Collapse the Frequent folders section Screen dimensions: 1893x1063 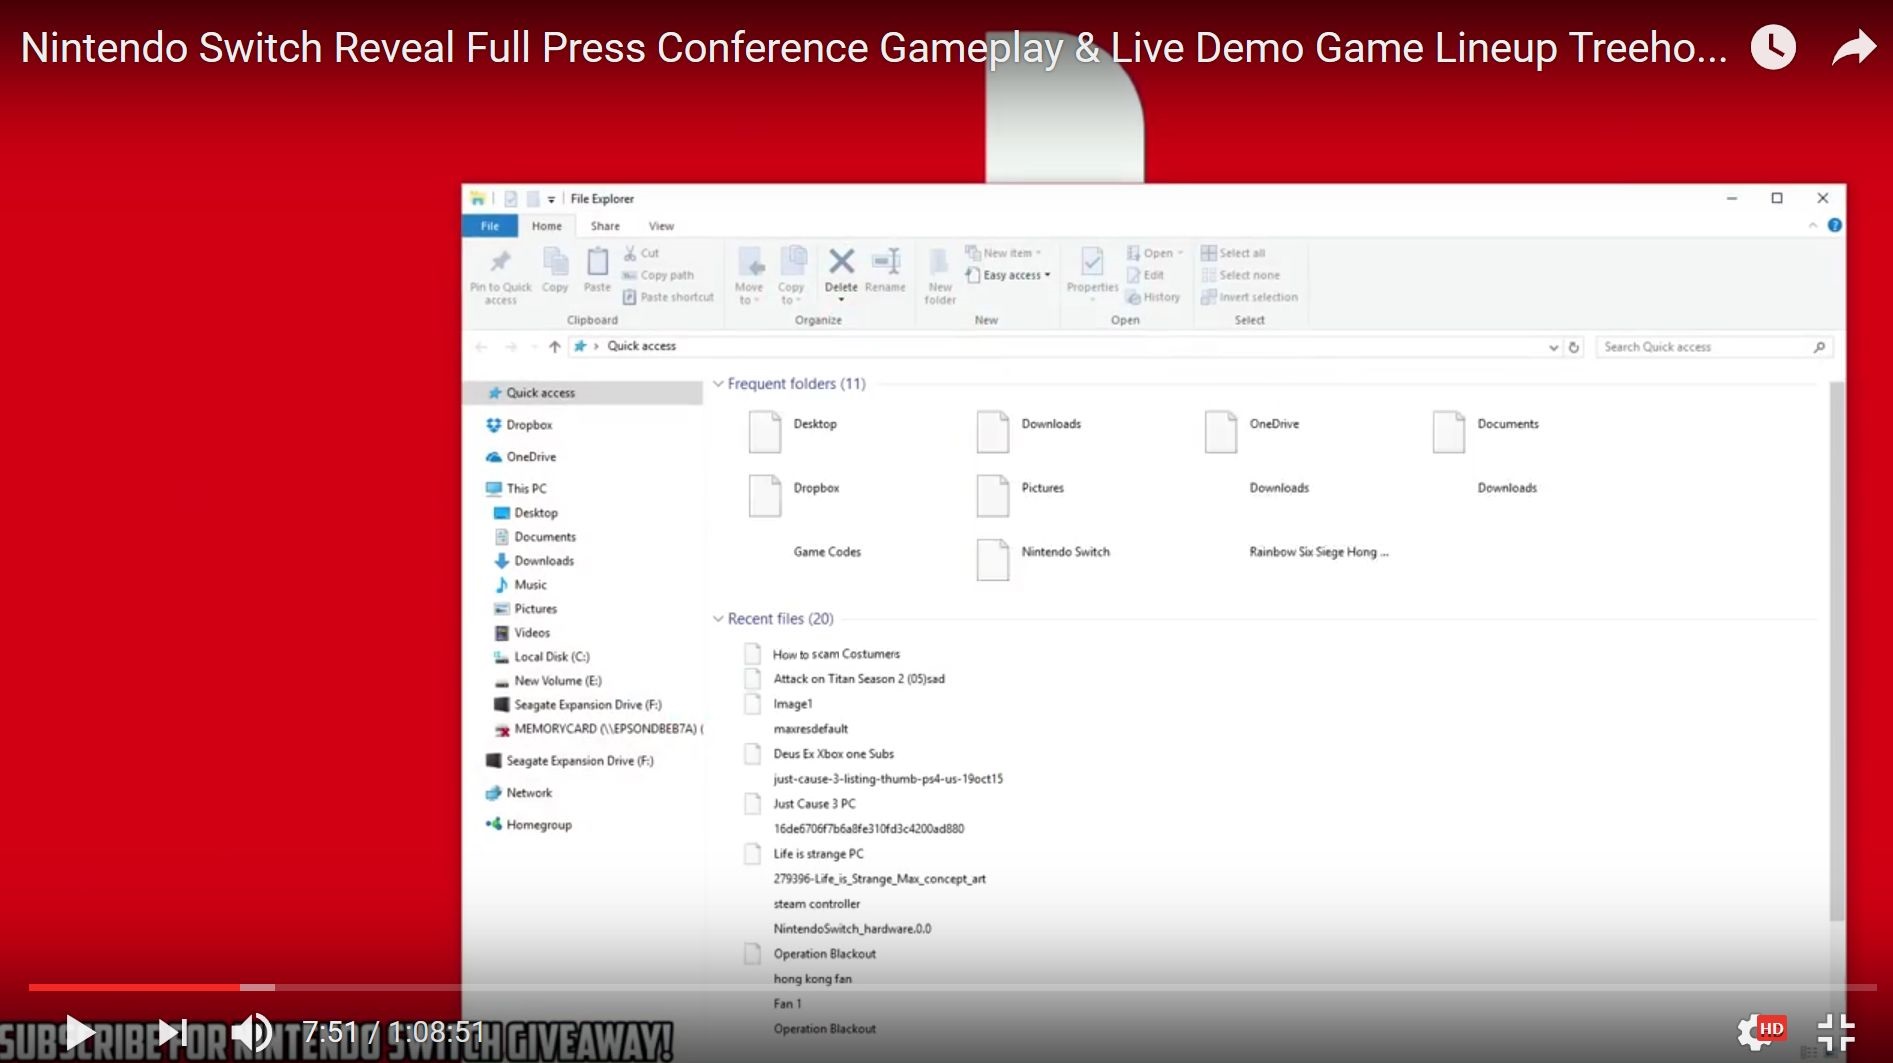pos(718,384)
